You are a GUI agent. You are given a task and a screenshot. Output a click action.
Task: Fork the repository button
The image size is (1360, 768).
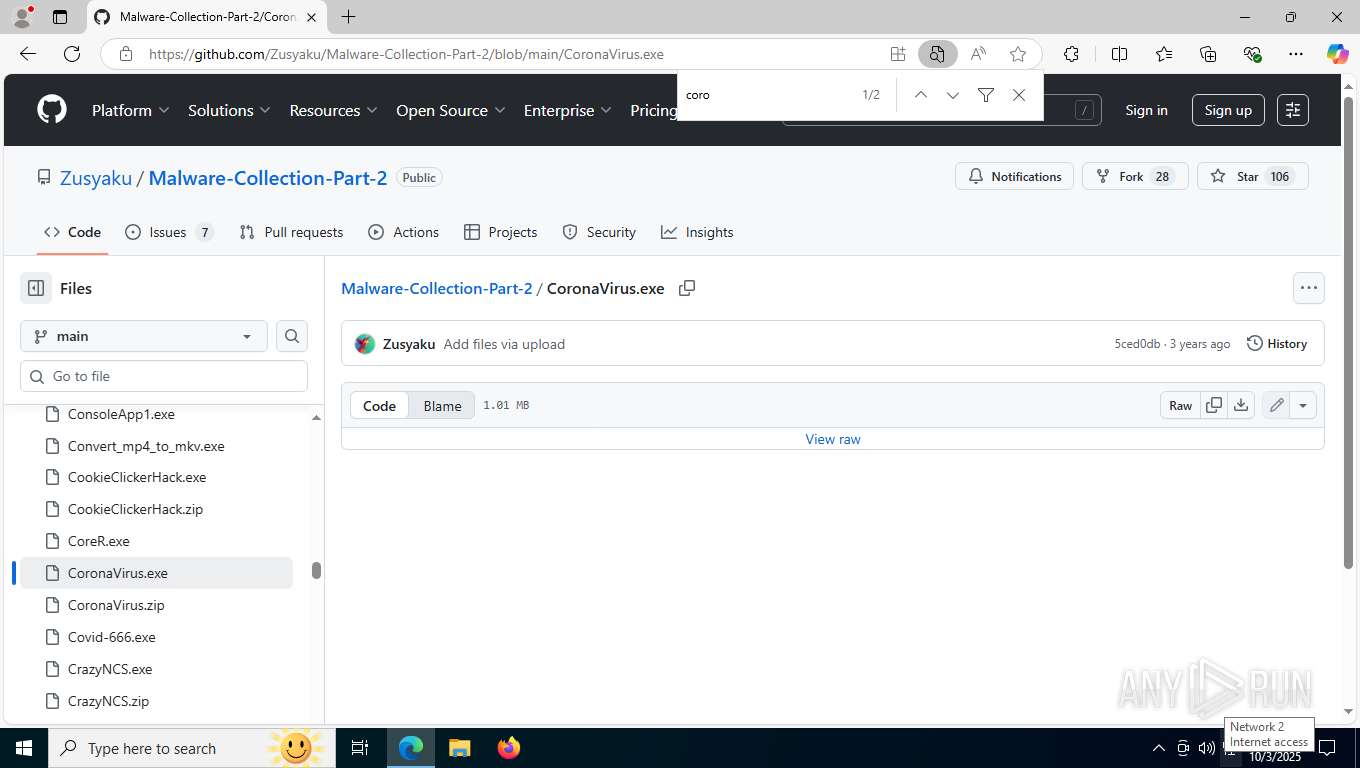click(x=1135, y=176)
